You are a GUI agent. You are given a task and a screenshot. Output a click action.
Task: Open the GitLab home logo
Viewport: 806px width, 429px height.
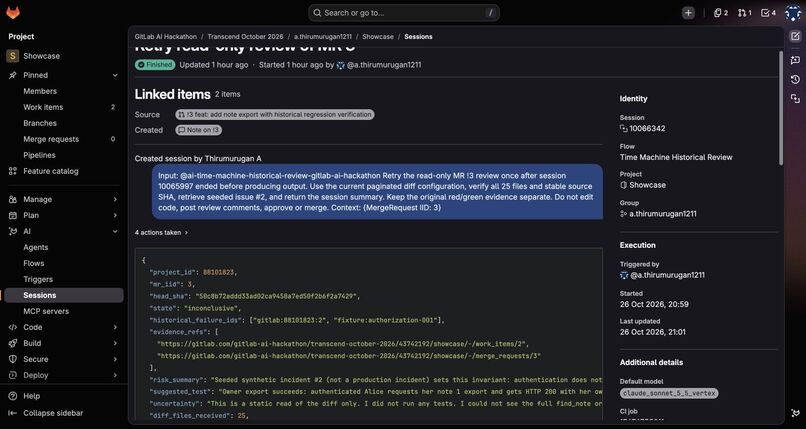click(13, 13)
